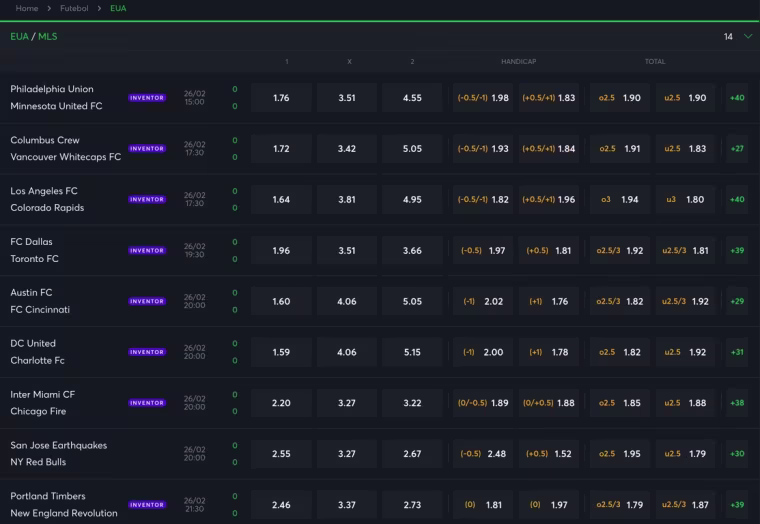Open Philadelphia Union team name

pos(52,89)
